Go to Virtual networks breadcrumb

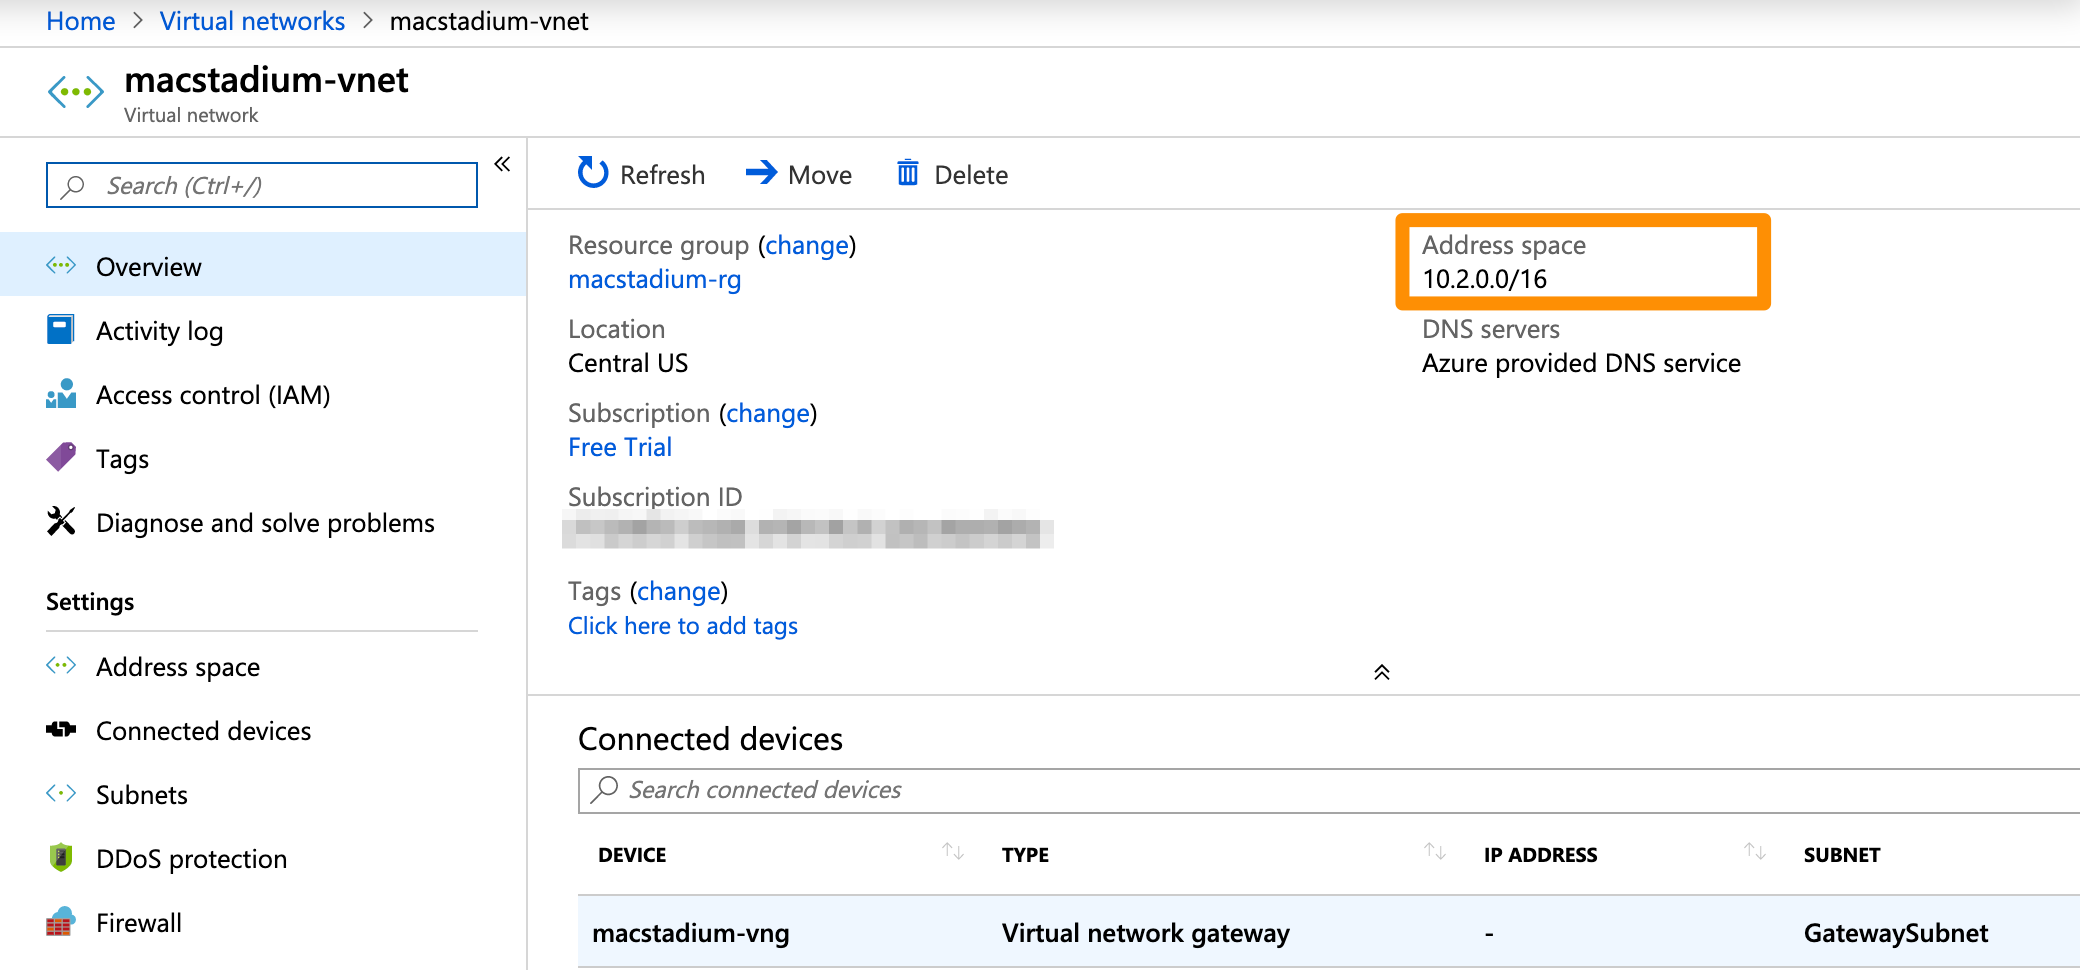pyautogui.click(x=252, y=21)
